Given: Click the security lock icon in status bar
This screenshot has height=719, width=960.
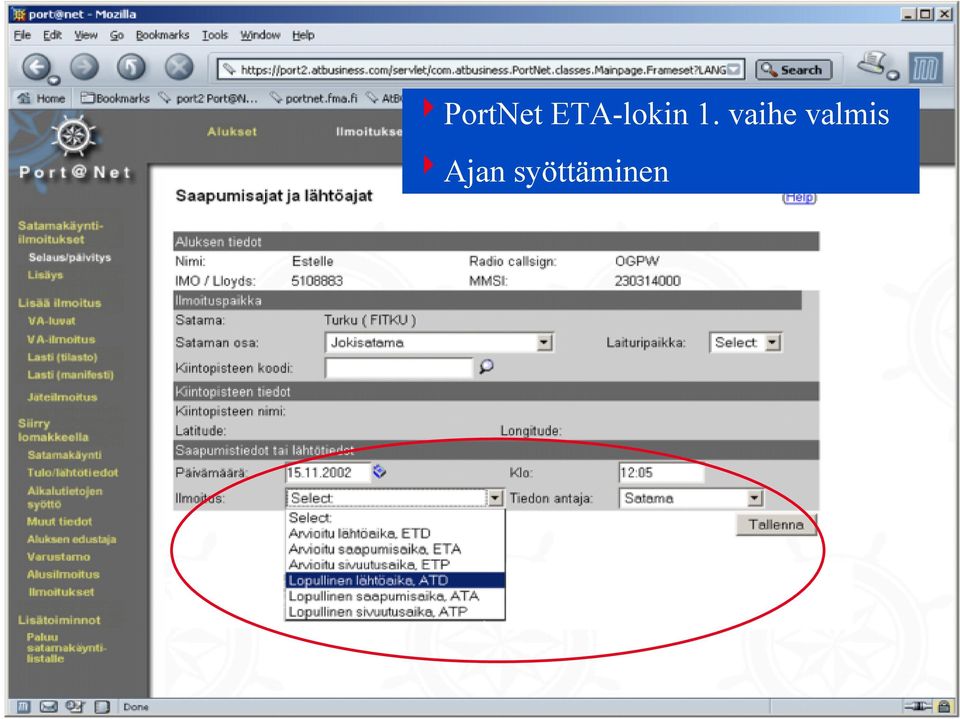Looking at the screenshot, I should (945, 707).
